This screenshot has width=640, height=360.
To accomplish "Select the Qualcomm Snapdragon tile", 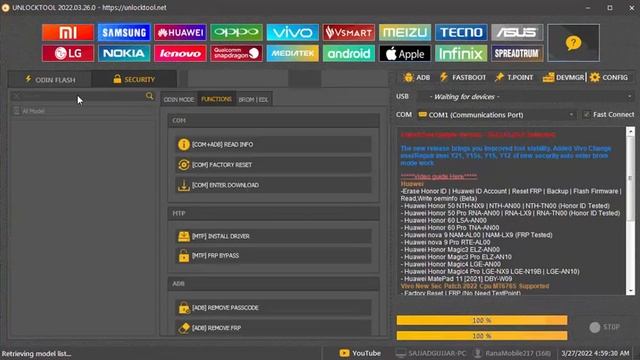I will click(236, 53).
